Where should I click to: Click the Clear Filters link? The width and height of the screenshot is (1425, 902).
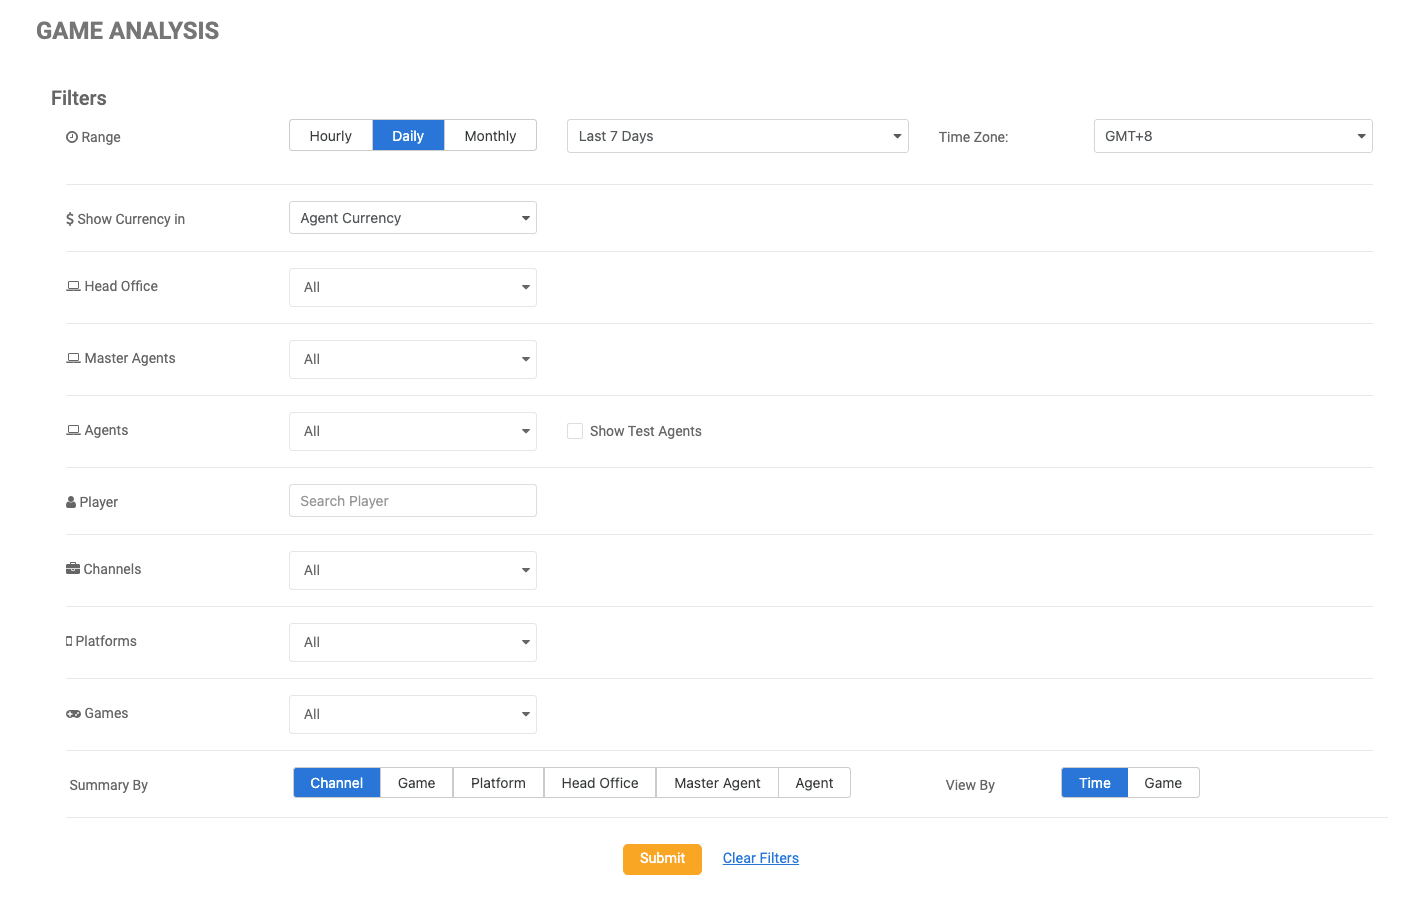[x=760, y=858]
